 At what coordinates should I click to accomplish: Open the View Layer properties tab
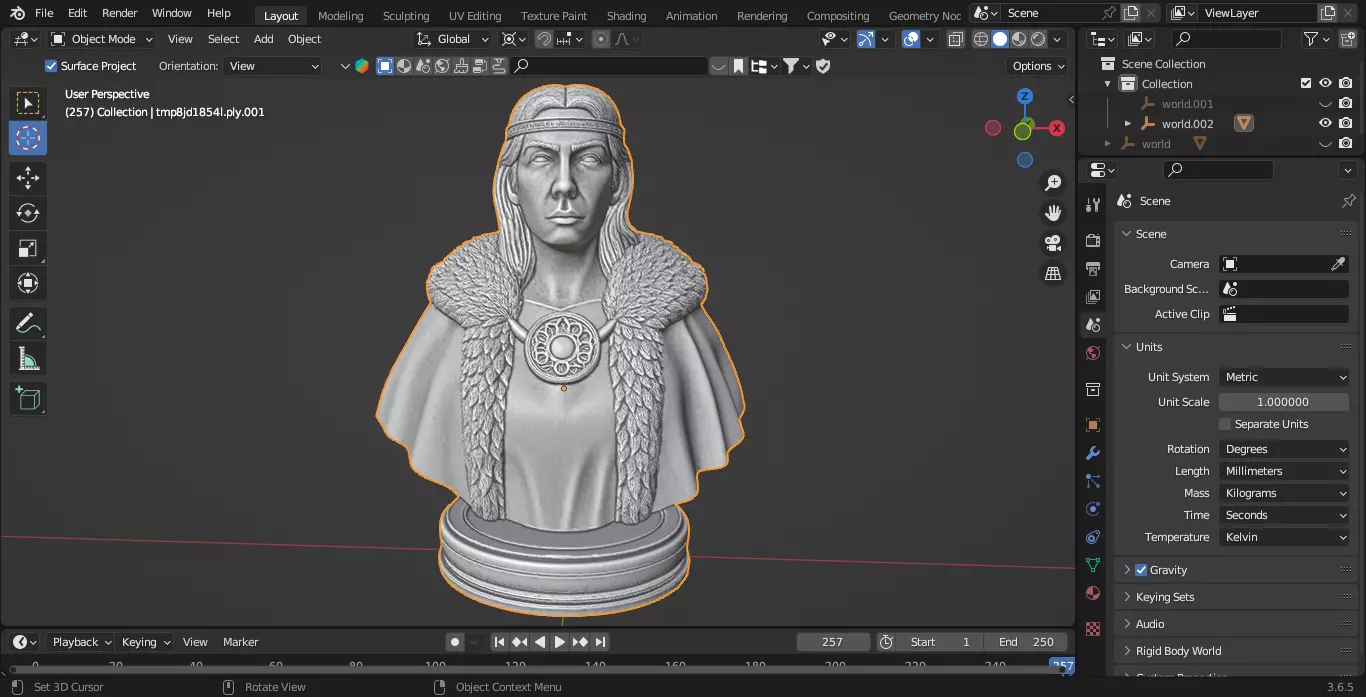1093,297
